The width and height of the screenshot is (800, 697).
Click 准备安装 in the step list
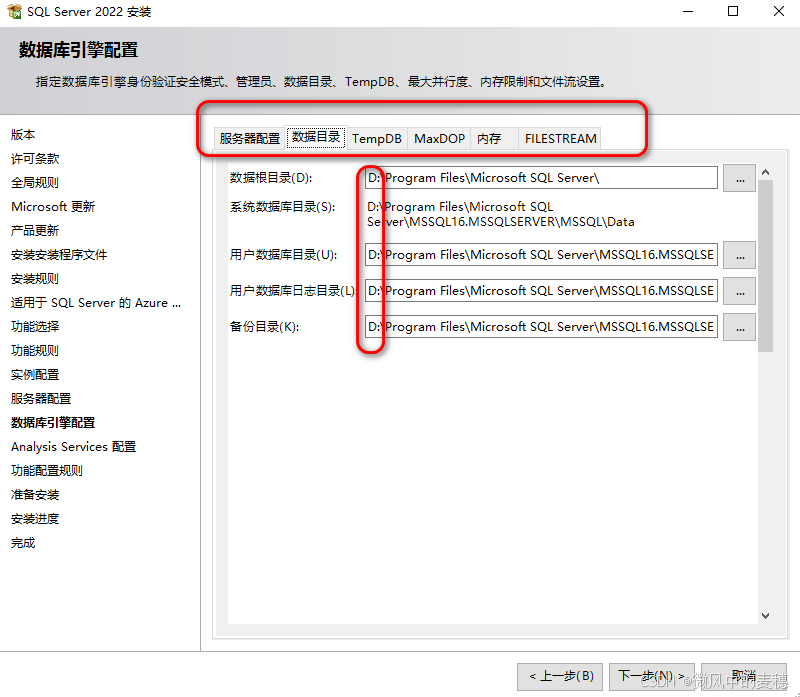pyautogui.click(x=35, y=494)
